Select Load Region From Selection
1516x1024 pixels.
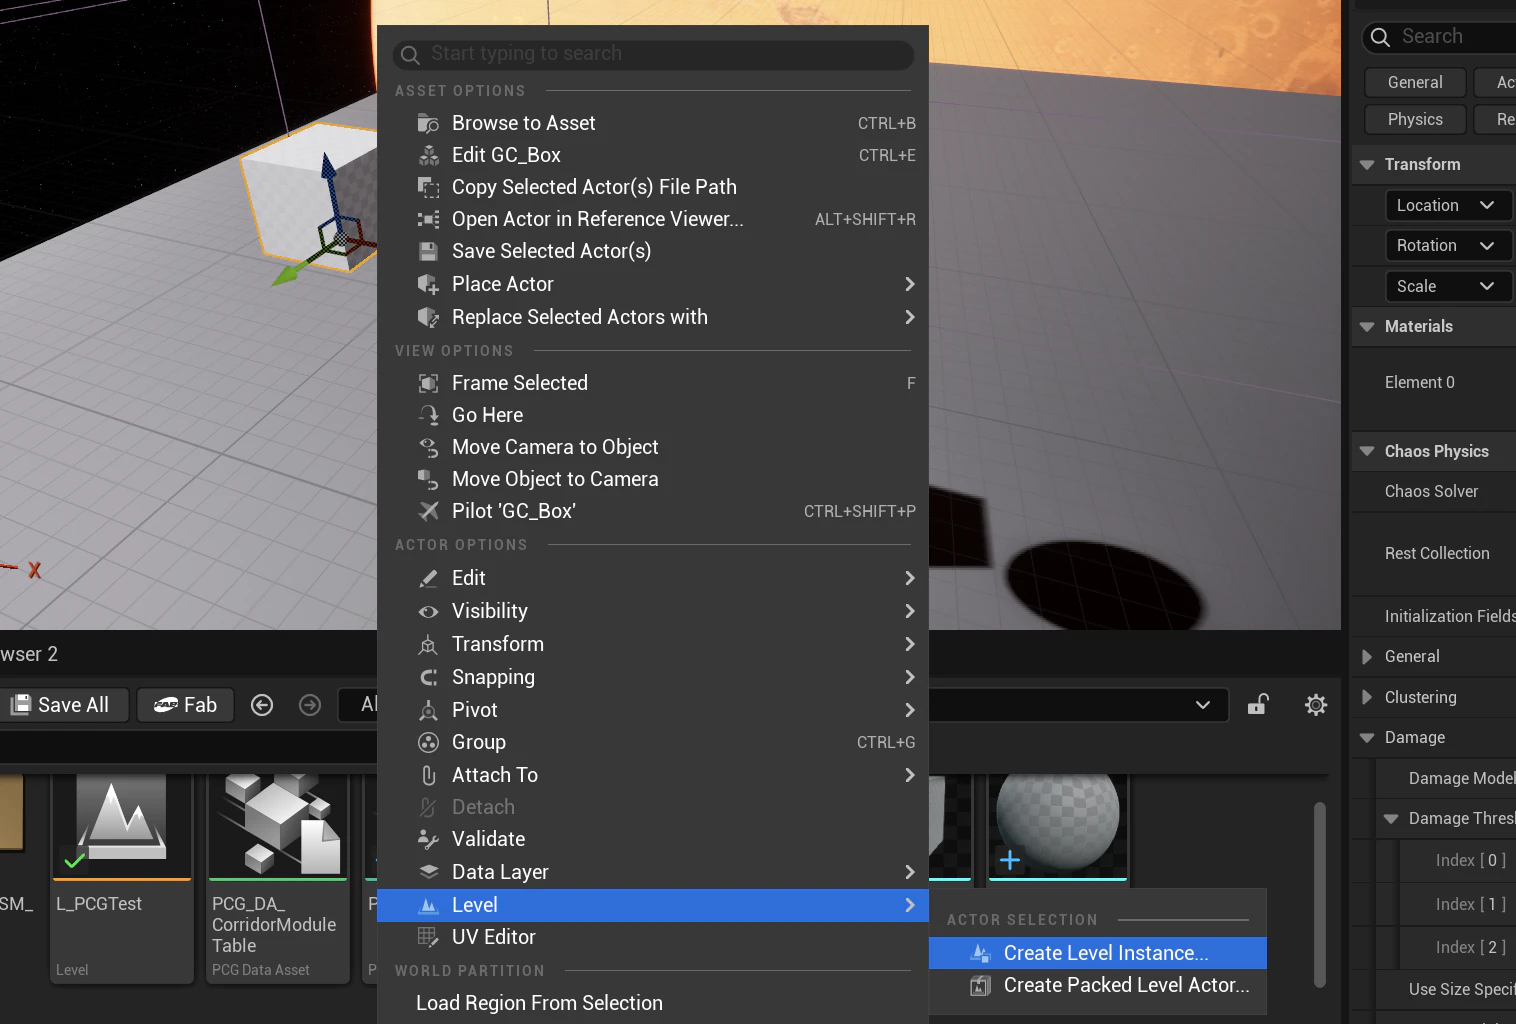coord(653,1003)
